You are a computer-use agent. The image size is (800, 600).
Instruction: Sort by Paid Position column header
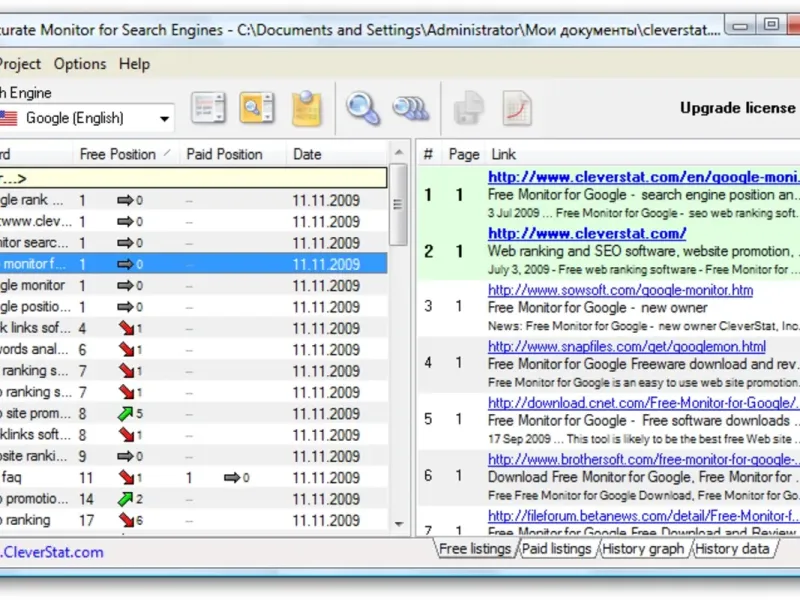click(232, 154)
